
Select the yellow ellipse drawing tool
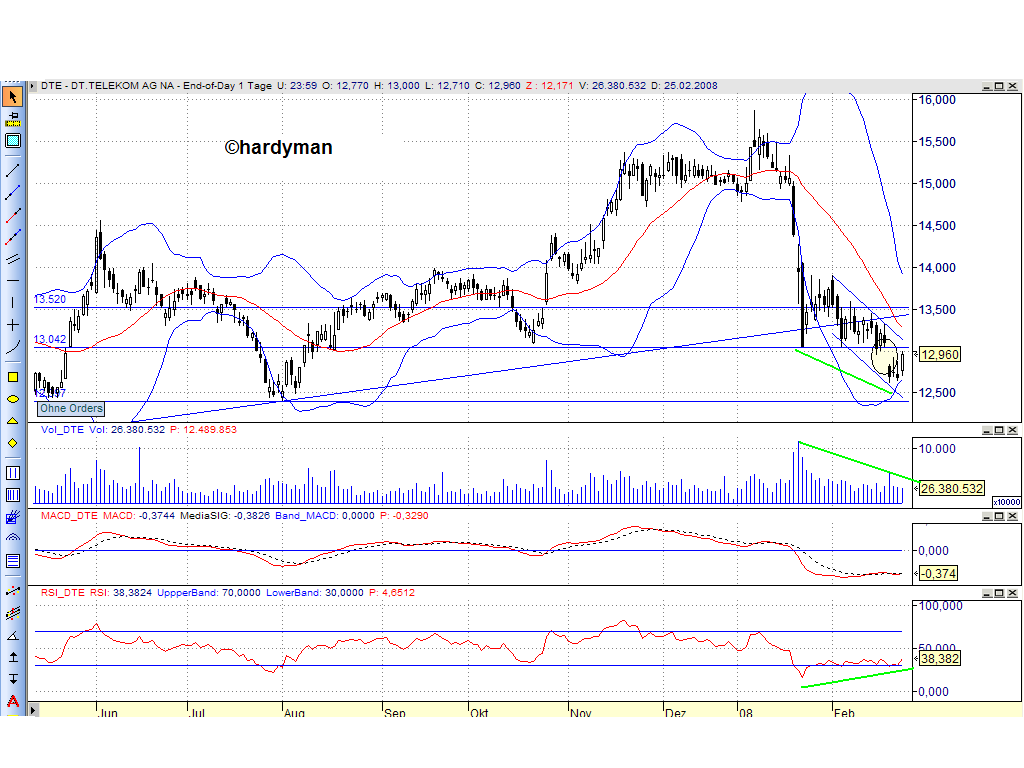point(14,398)
